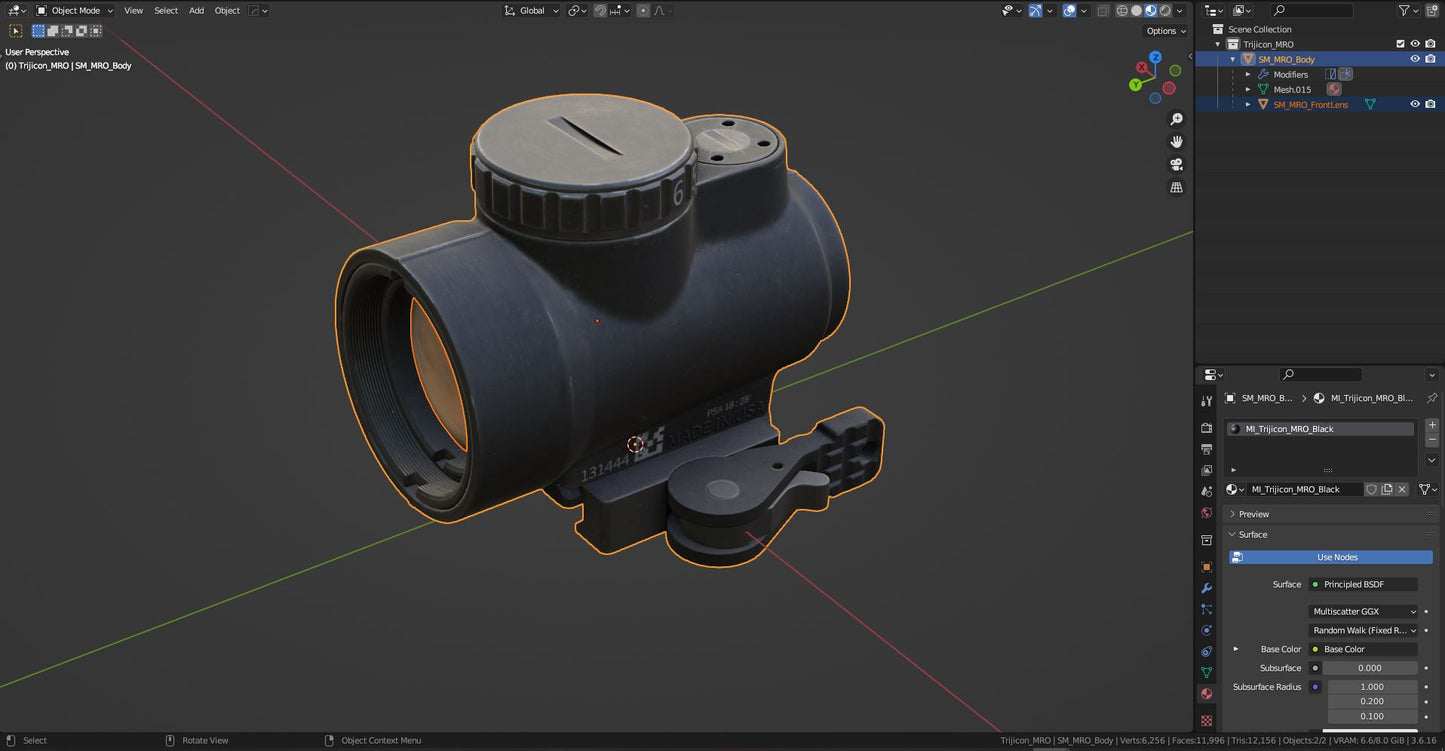Viewport: 1445px width, 751px height.
Task: Open the Object Mode dropdown
Action: pyautogui.click(x=76, y=10)
